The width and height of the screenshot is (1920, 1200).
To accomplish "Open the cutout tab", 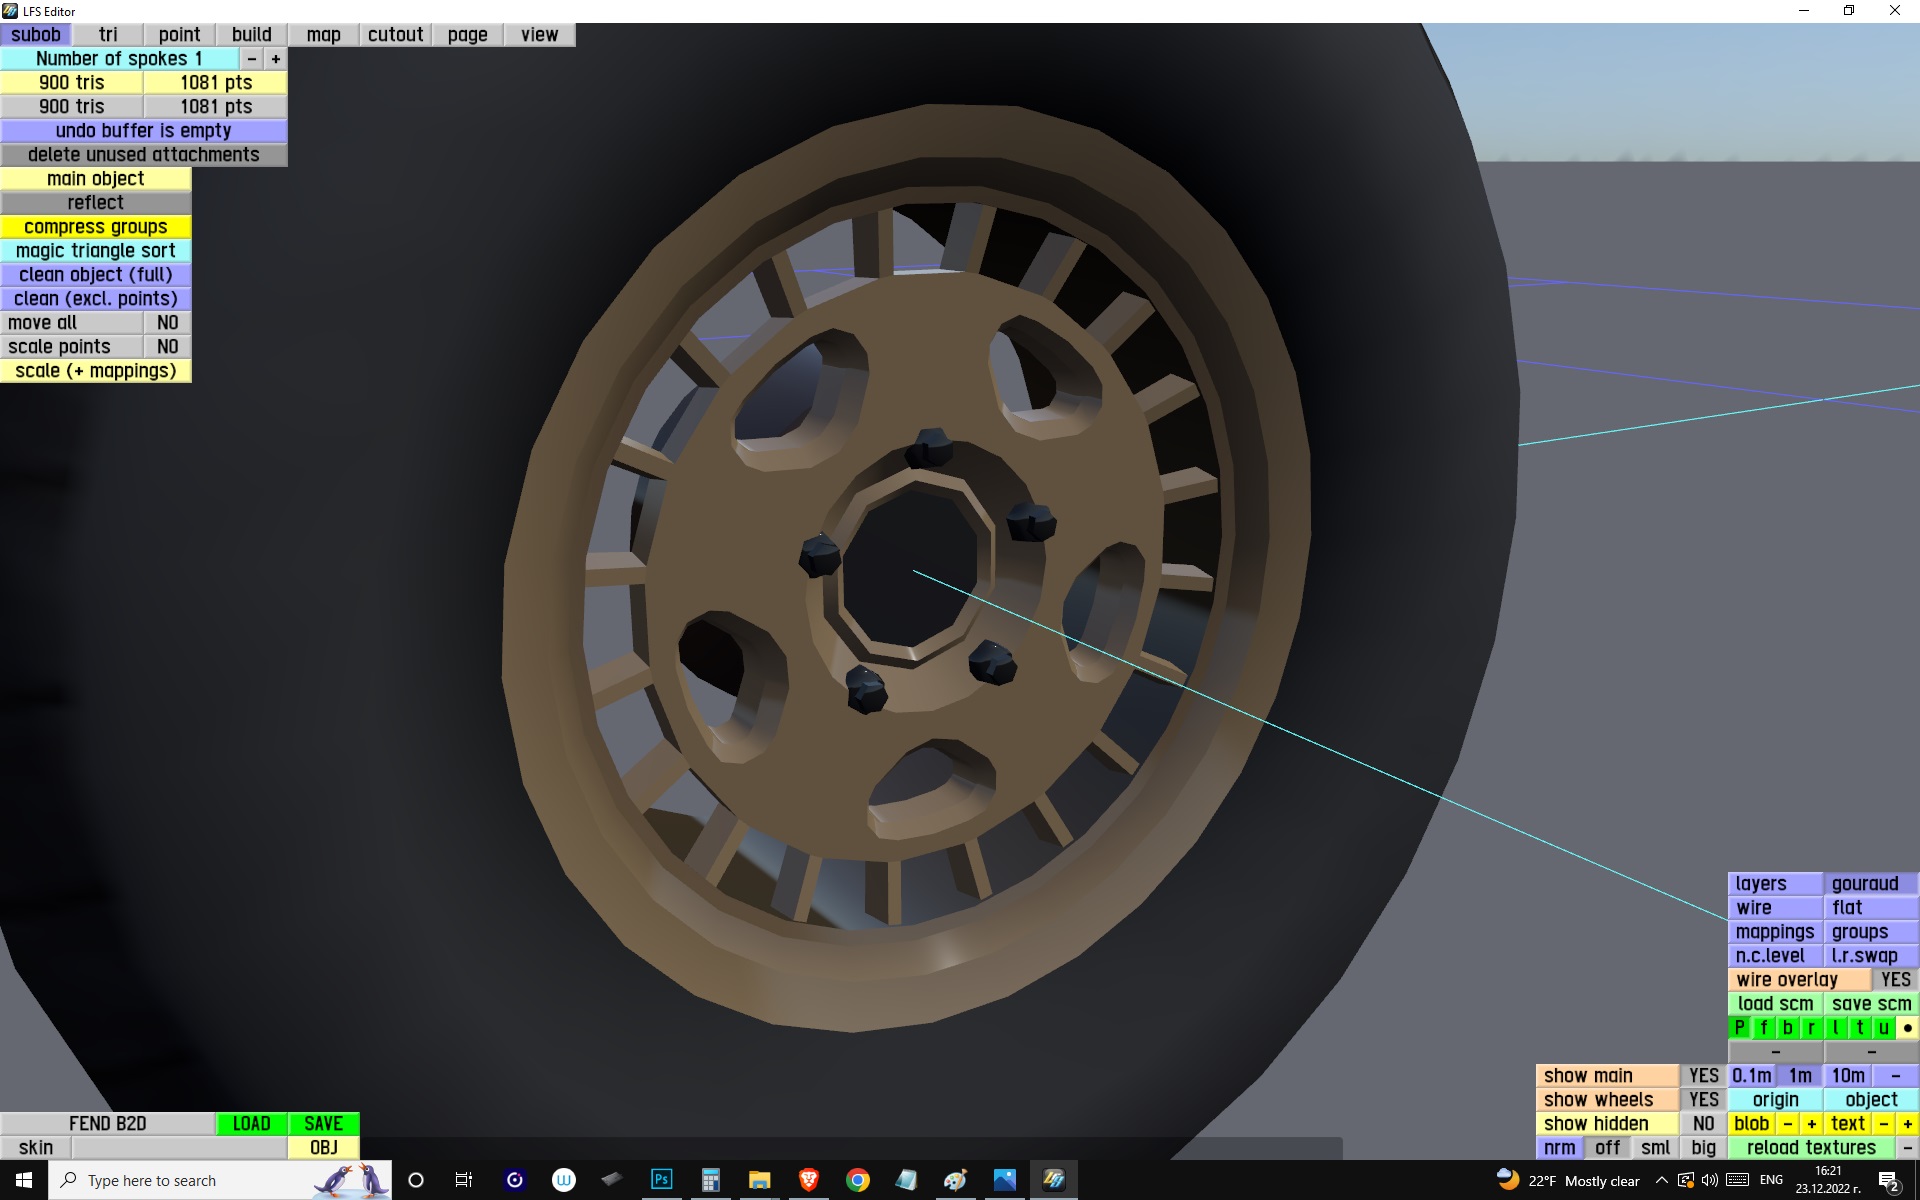I will click(395, 35).
